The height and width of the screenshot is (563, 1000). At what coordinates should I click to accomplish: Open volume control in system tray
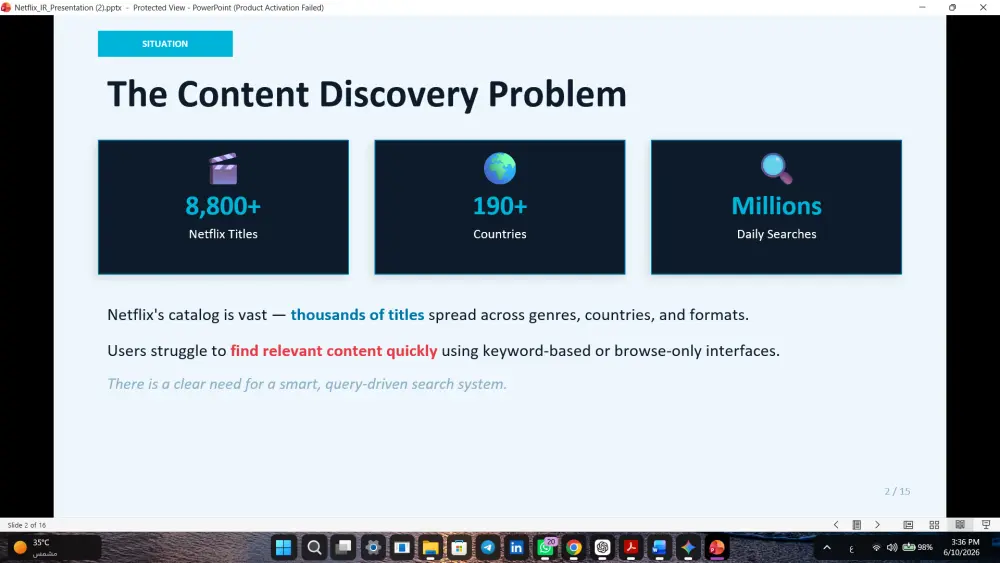tap(892, 547)
